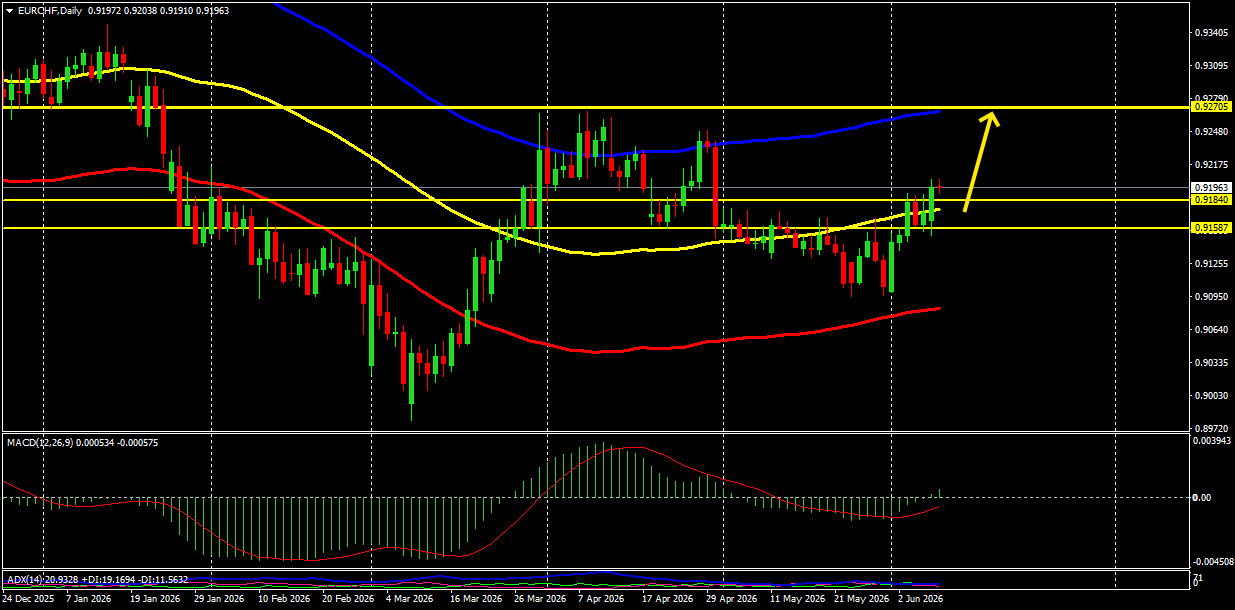Screen dimensions: 1235x610
Task: Click the current price label 0.91963
Action: tap(1209, 188)
